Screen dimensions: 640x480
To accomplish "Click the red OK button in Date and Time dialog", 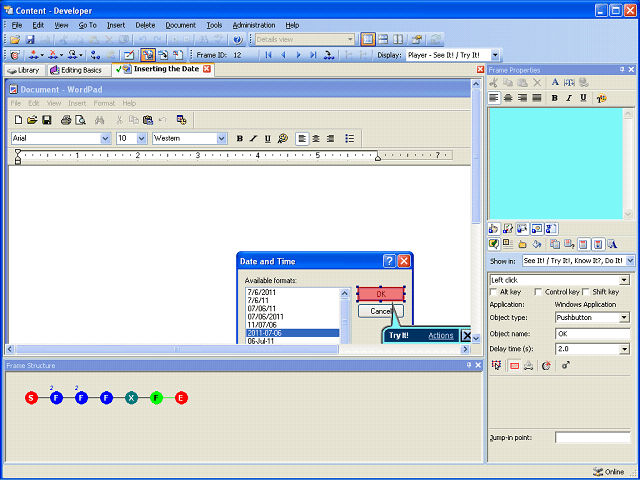I will [381, 294].
